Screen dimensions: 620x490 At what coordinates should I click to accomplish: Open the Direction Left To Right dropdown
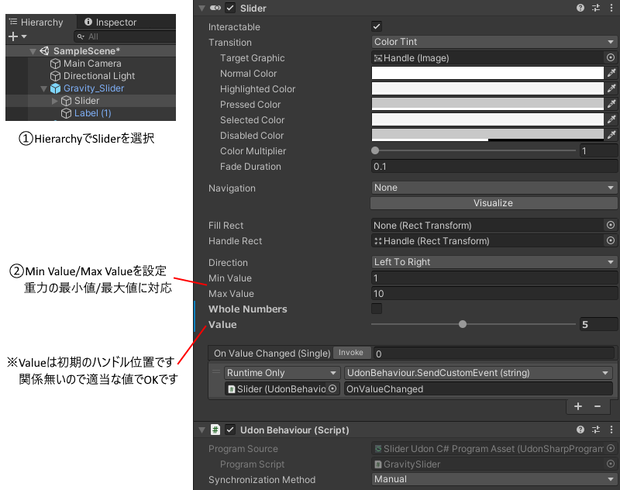pos(494,262)
